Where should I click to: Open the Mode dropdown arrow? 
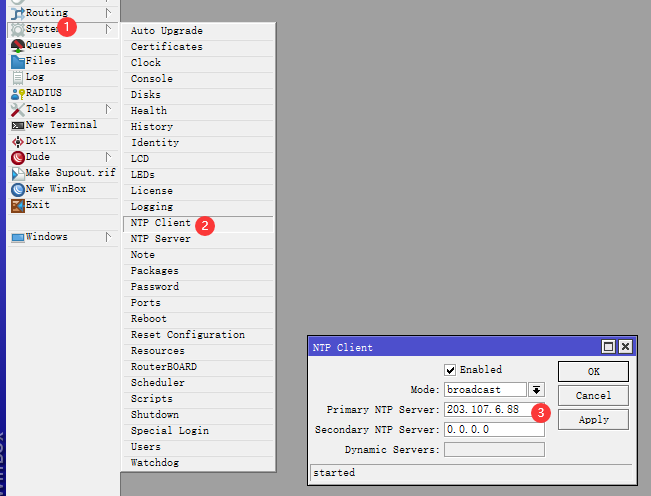point(536,390)
